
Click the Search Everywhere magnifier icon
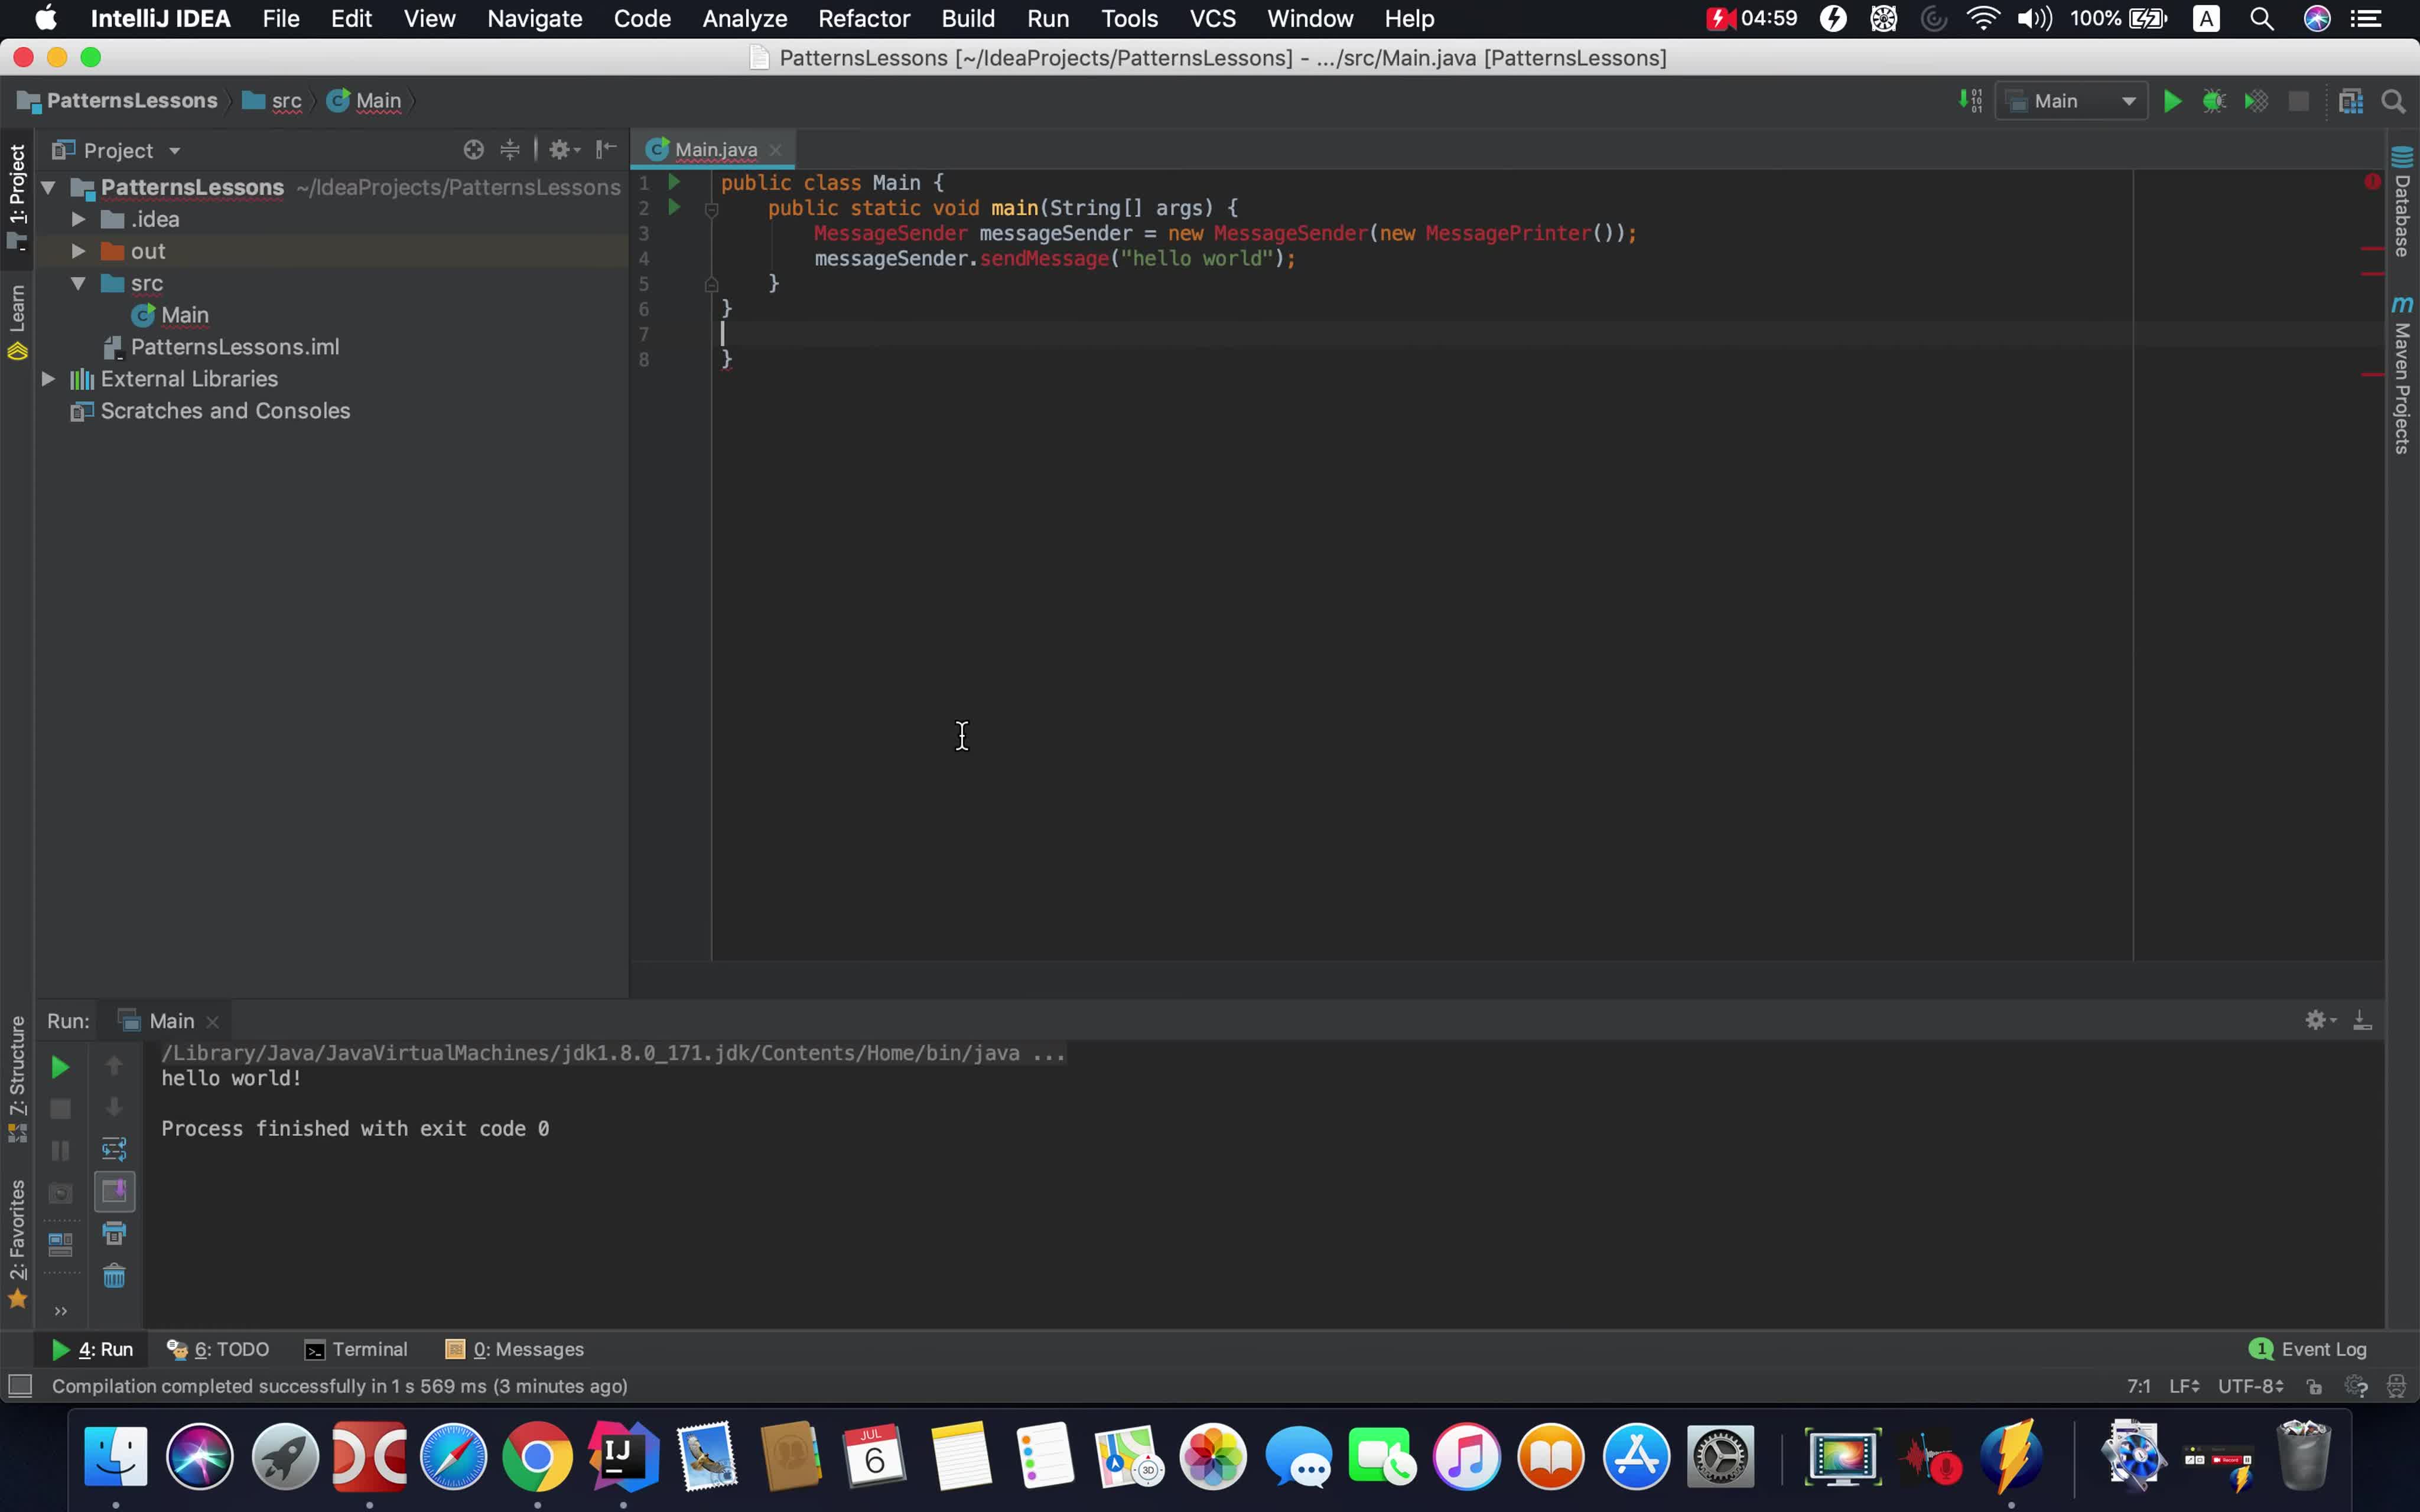(2393, 101)
